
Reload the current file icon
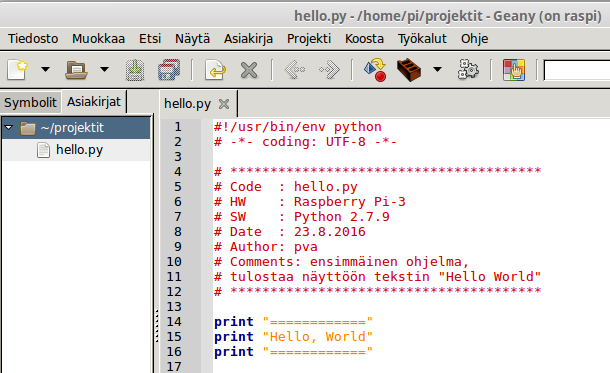click(215, 70)
